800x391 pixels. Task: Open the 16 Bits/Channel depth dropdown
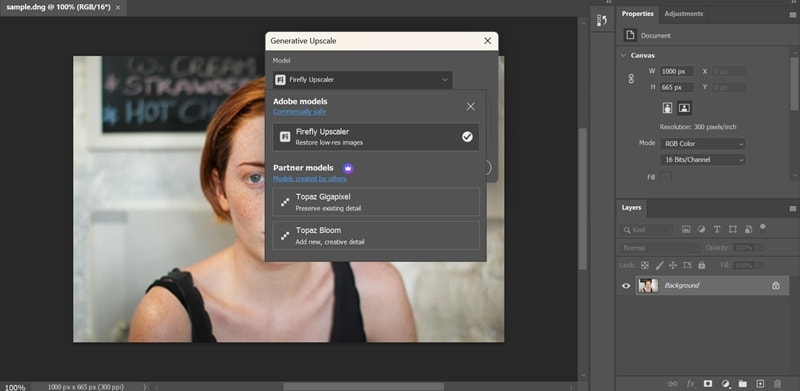pyautogui.click(x=703, y=160)
